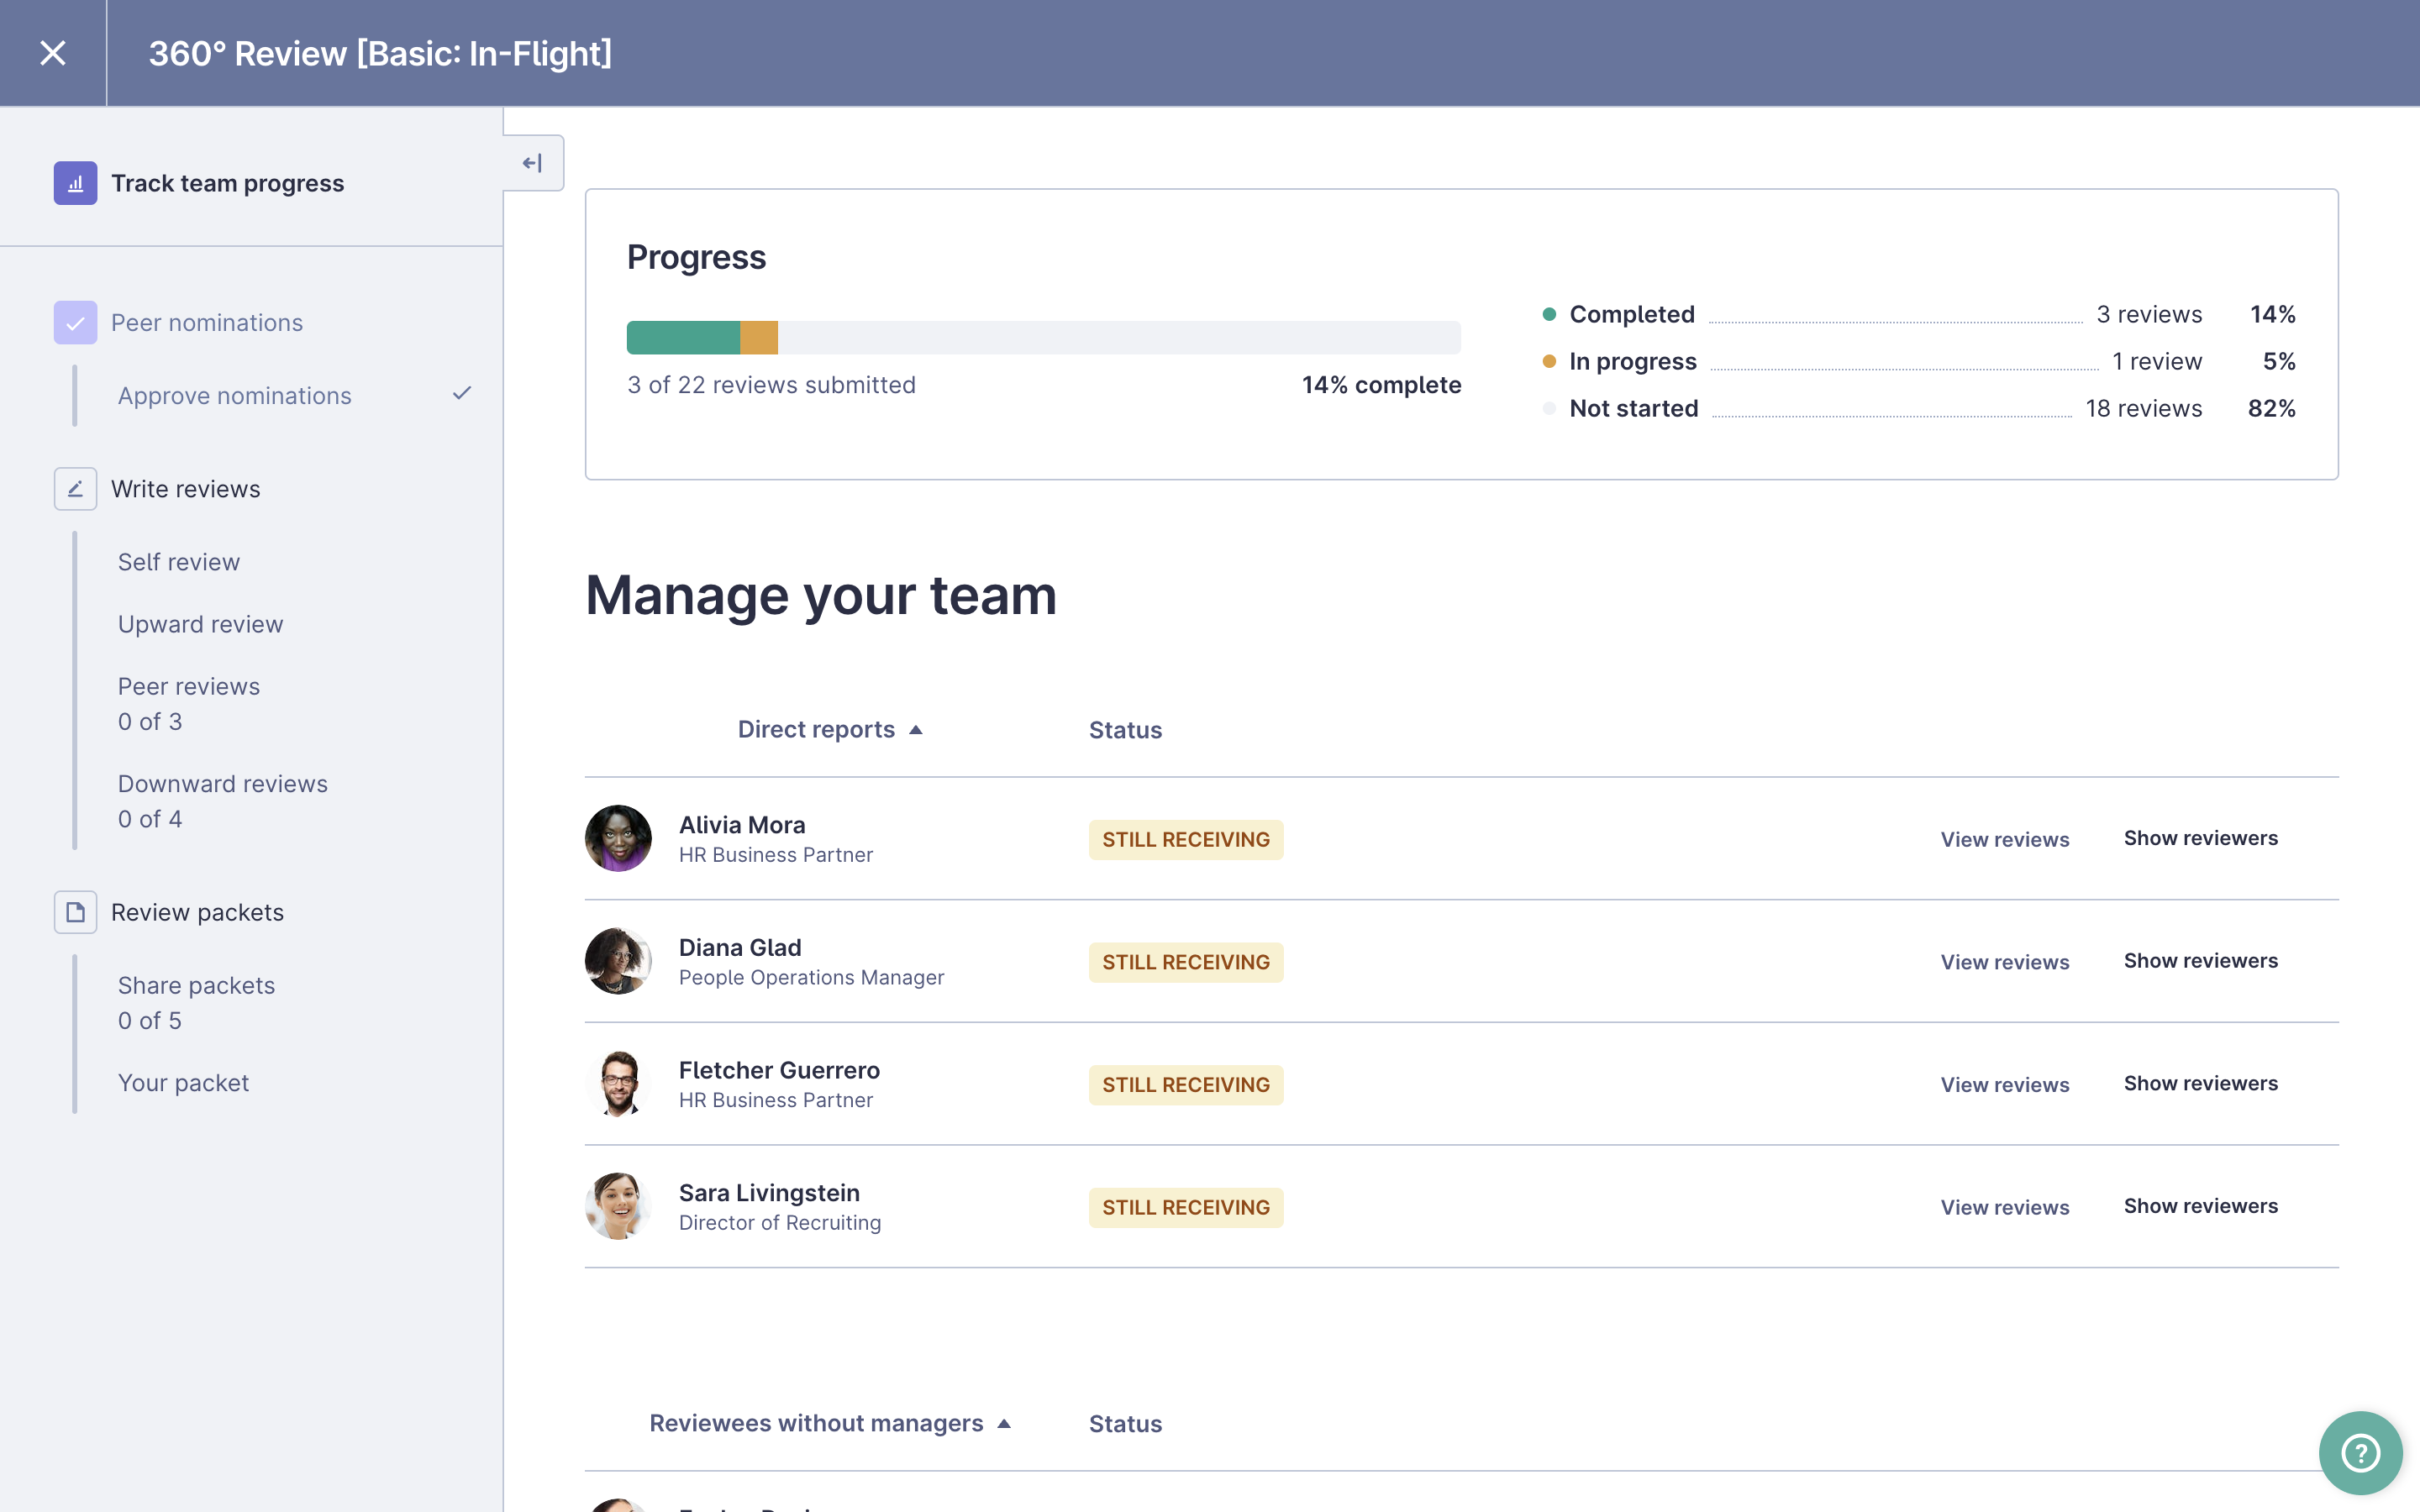Click Sara Livingstein's STILL RECEIVING badge
This screenshot has height=1512, width=2420.
click(1185, 1207)
